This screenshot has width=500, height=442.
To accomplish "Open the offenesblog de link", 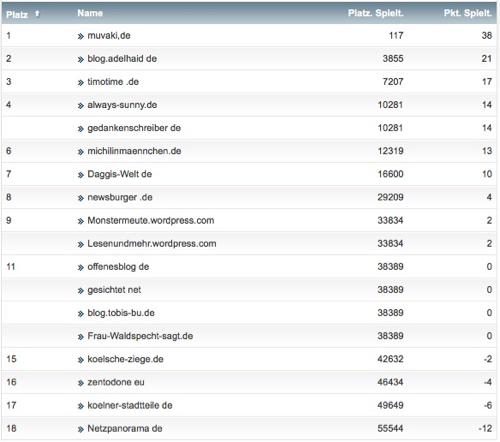I will coord(118,267).
